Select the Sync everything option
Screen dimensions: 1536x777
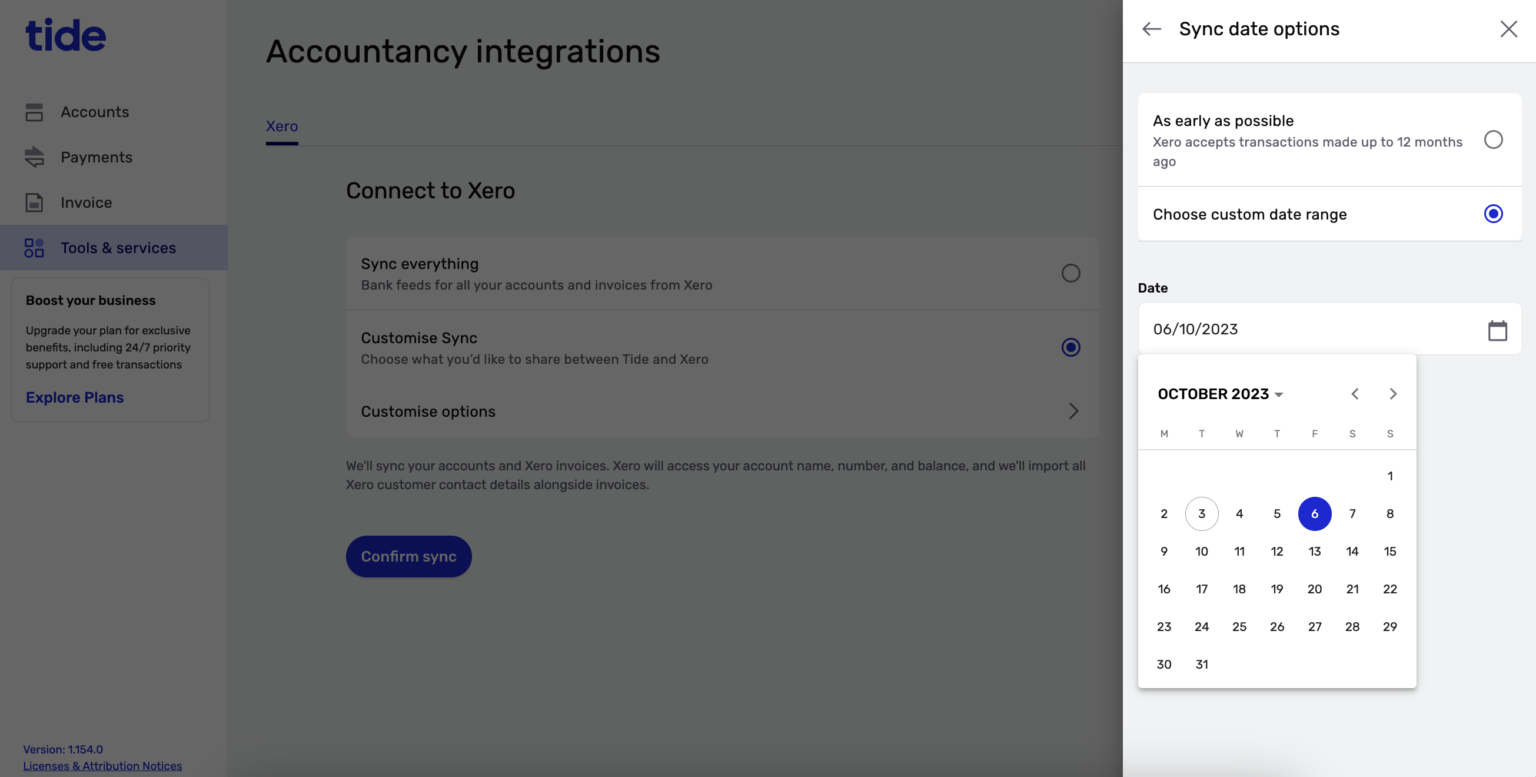point(1070,272)
